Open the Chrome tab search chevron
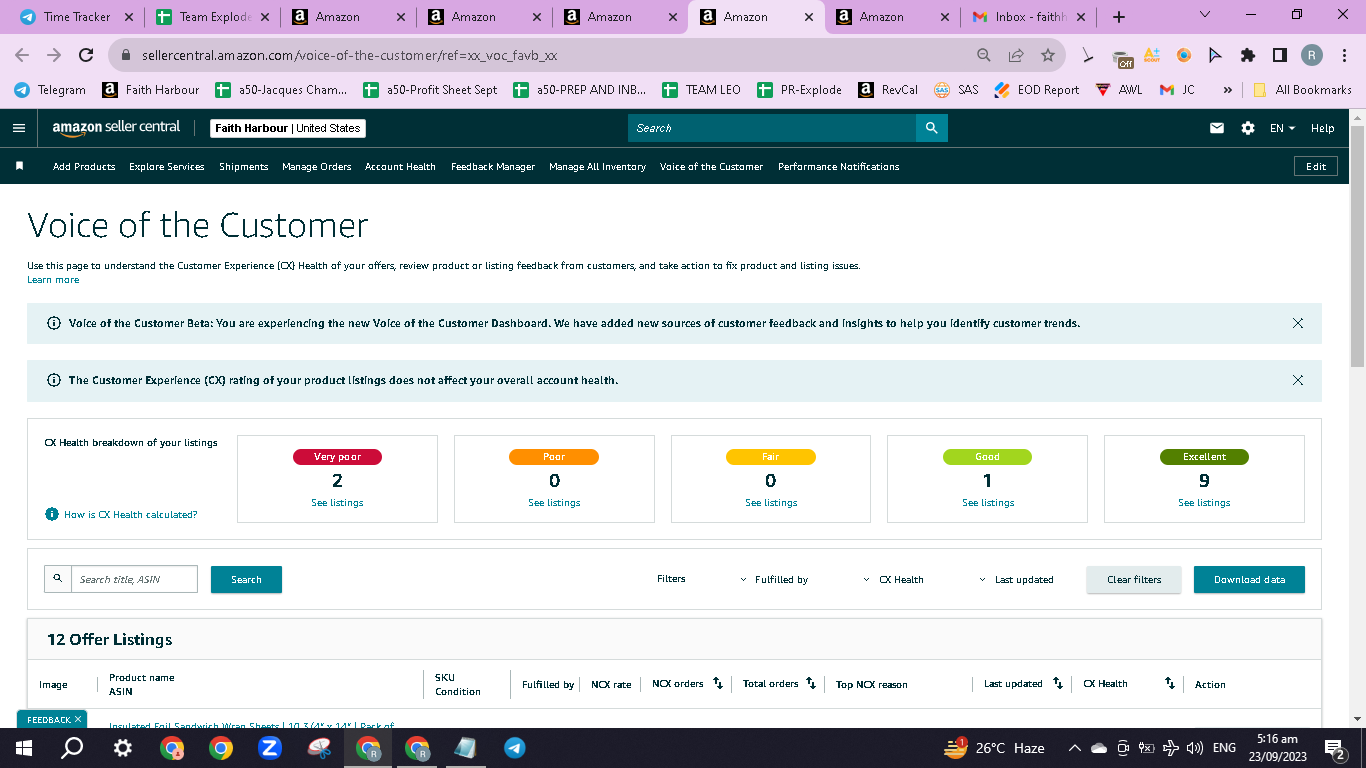This screenshot has height=768, width=1366. point(1204,15)
